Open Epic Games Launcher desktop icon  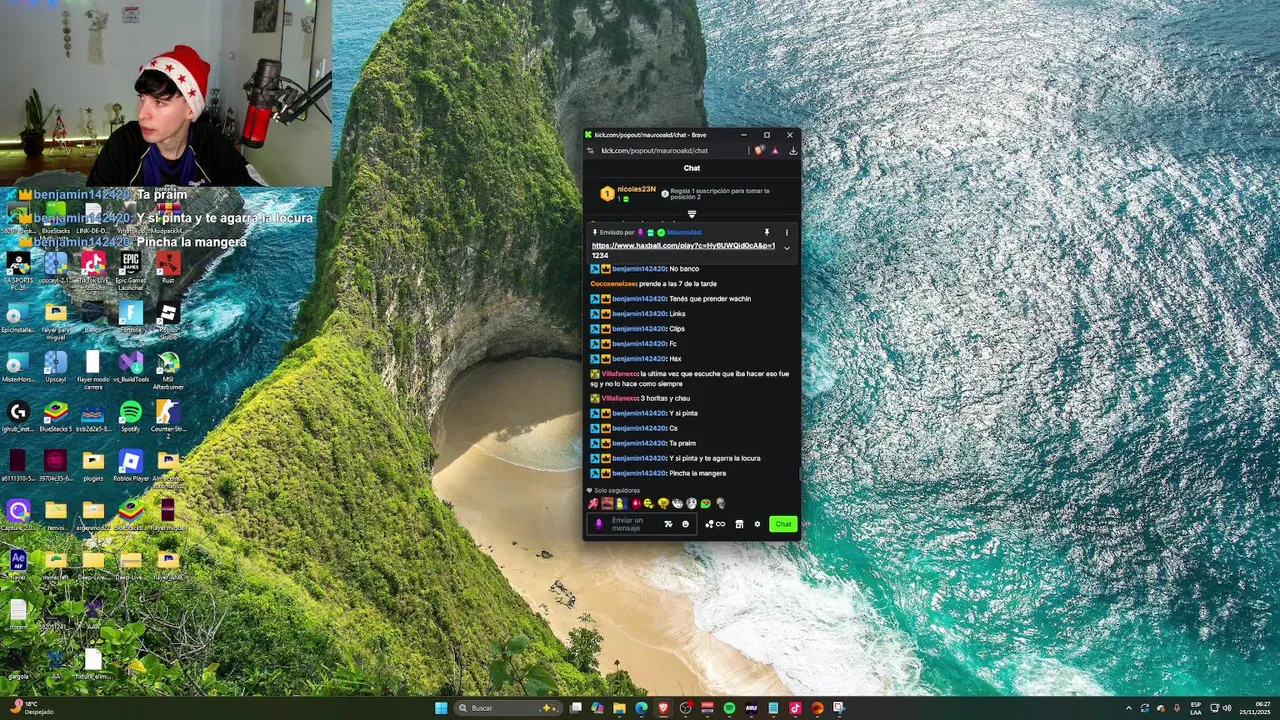click(130, 268)
